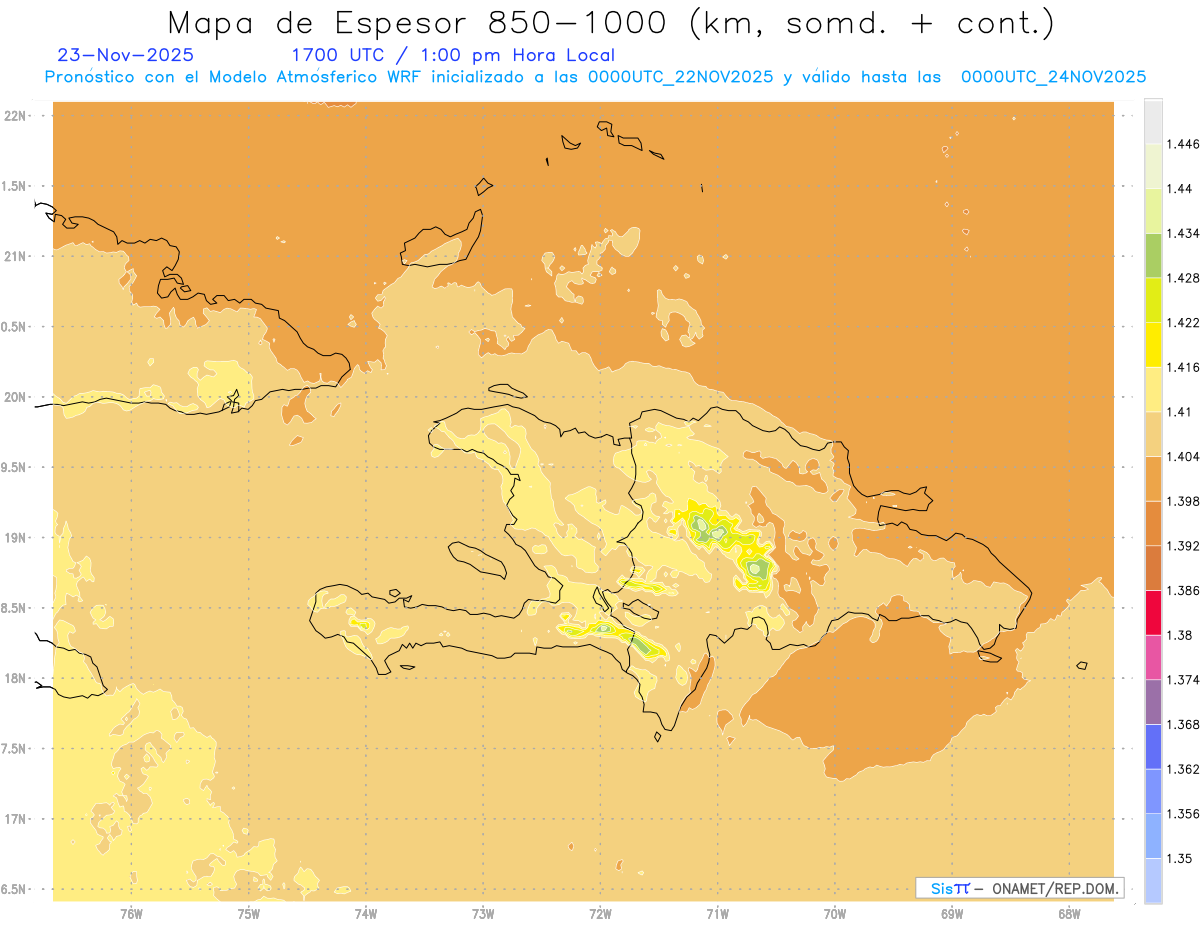
Task: Pick the orange 1.398–1.404 legend swatch
Action: click(x=1153, y=479)
